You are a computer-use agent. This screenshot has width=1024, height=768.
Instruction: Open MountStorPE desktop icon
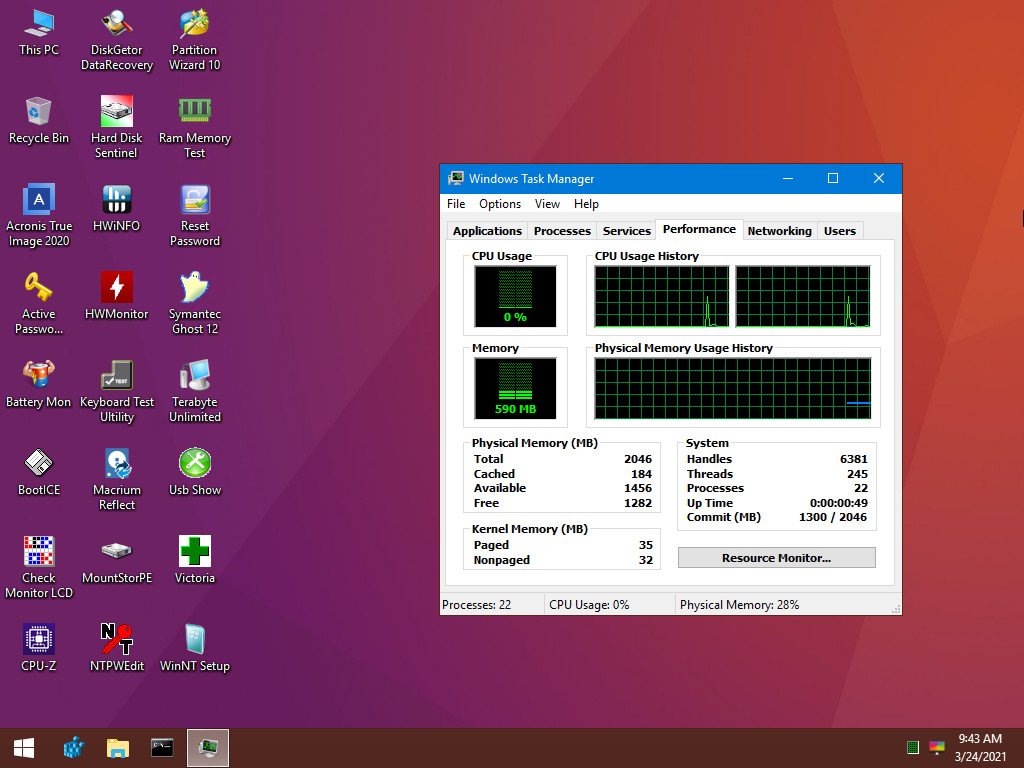click(116, 560)
